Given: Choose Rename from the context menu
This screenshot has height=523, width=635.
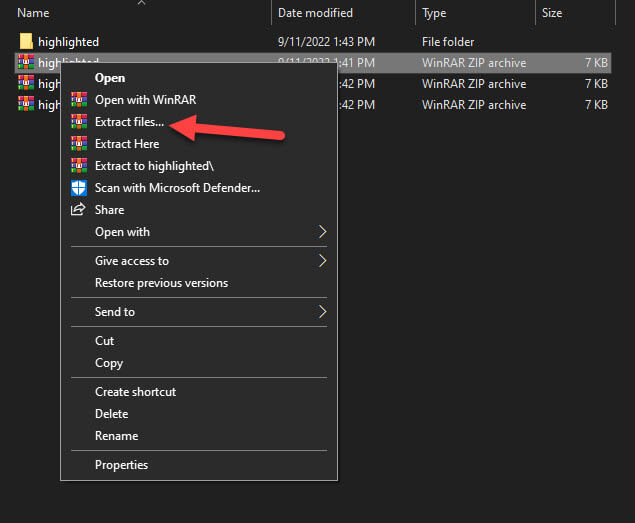Looking at the screenshot, I should [116, 436].
